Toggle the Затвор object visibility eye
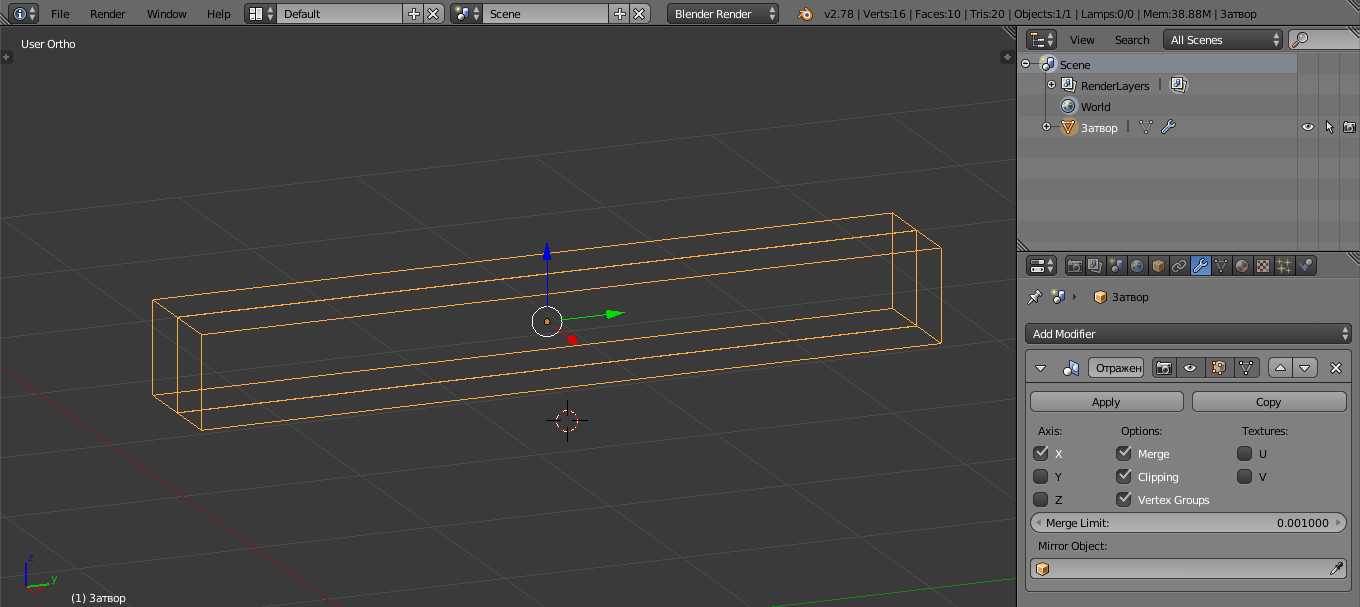 tap(1307, 127)
